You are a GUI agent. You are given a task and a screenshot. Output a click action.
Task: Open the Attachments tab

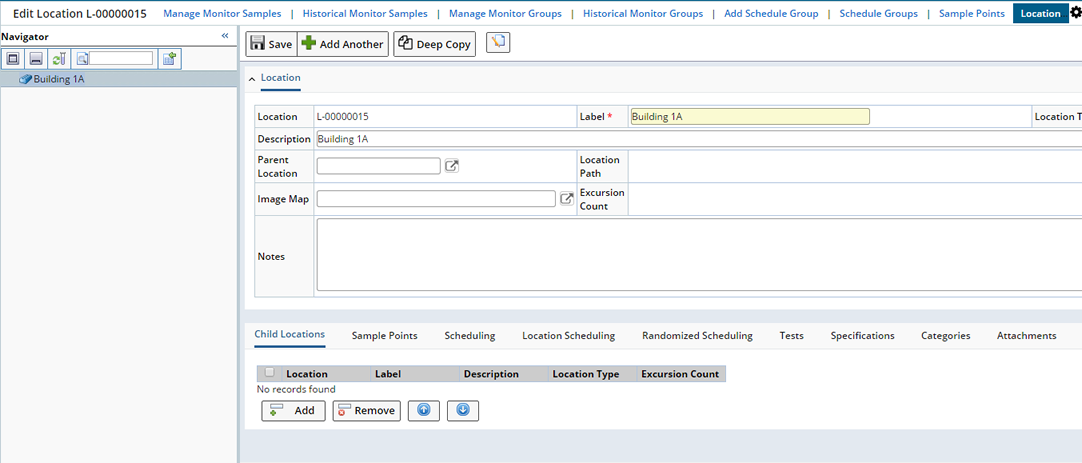[x=1026, y=335]
